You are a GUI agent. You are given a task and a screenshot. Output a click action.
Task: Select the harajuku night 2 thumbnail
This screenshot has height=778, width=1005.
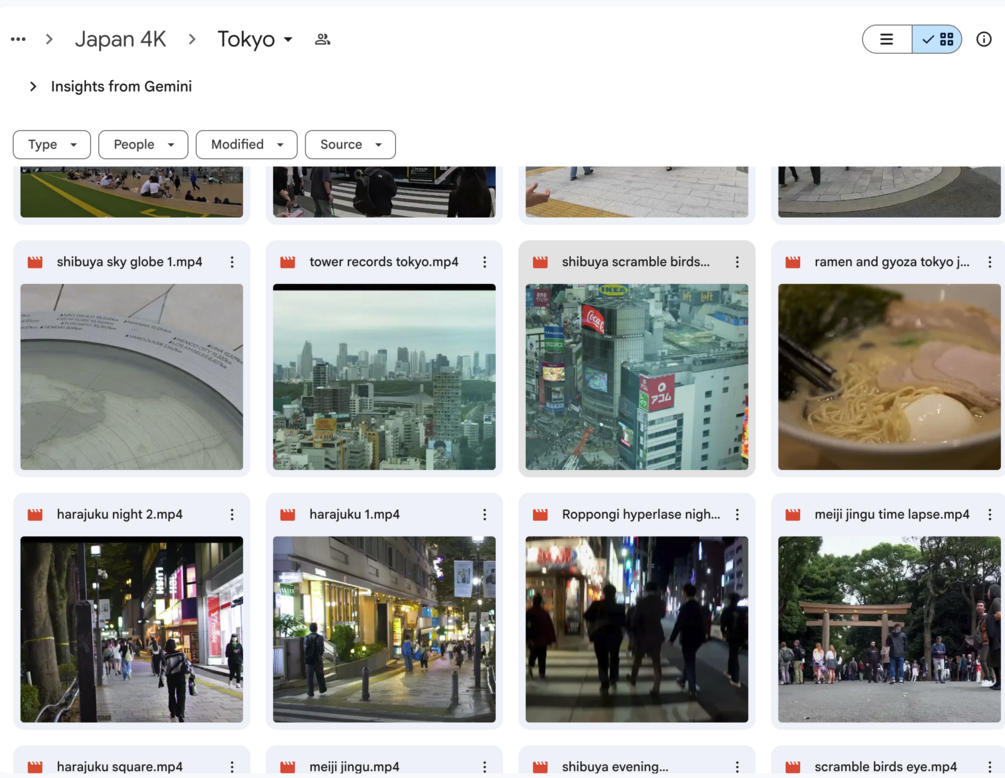click(131, 629)
